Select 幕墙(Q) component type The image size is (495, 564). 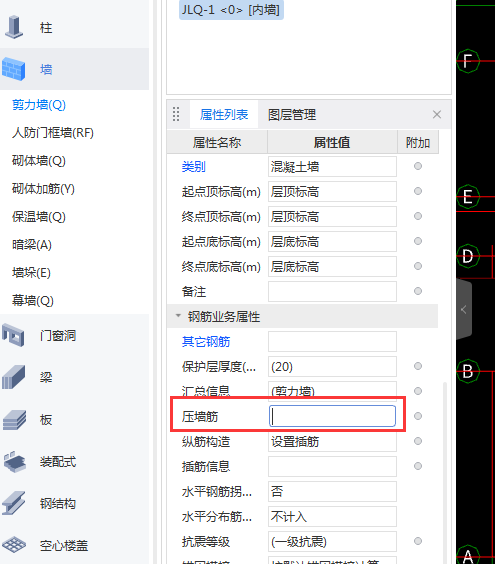(x=32, y=300)
